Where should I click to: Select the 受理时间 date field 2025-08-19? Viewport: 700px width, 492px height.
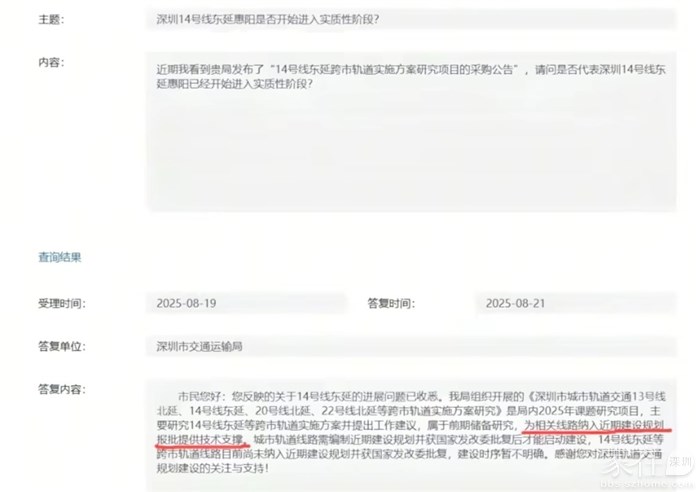tap(246, 304)
